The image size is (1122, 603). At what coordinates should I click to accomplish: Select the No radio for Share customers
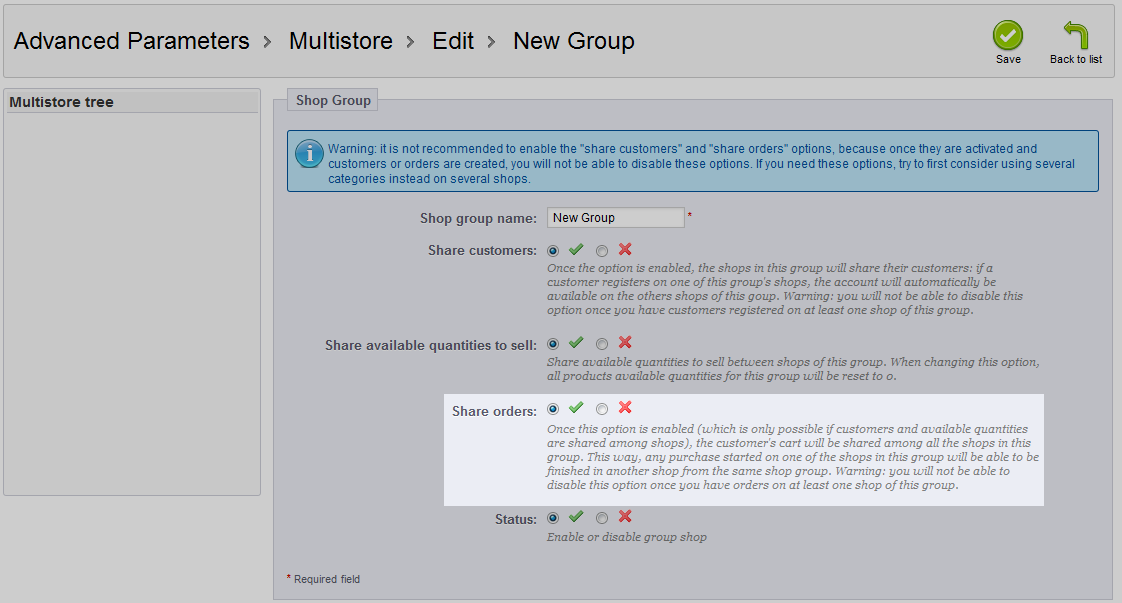pyautogui.click(x=602, y=251)
